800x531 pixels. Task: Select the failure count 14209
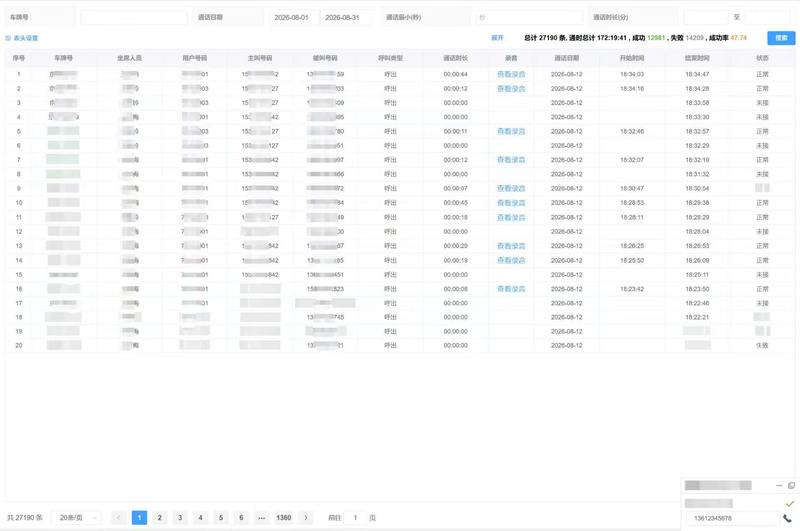[694, 38]
